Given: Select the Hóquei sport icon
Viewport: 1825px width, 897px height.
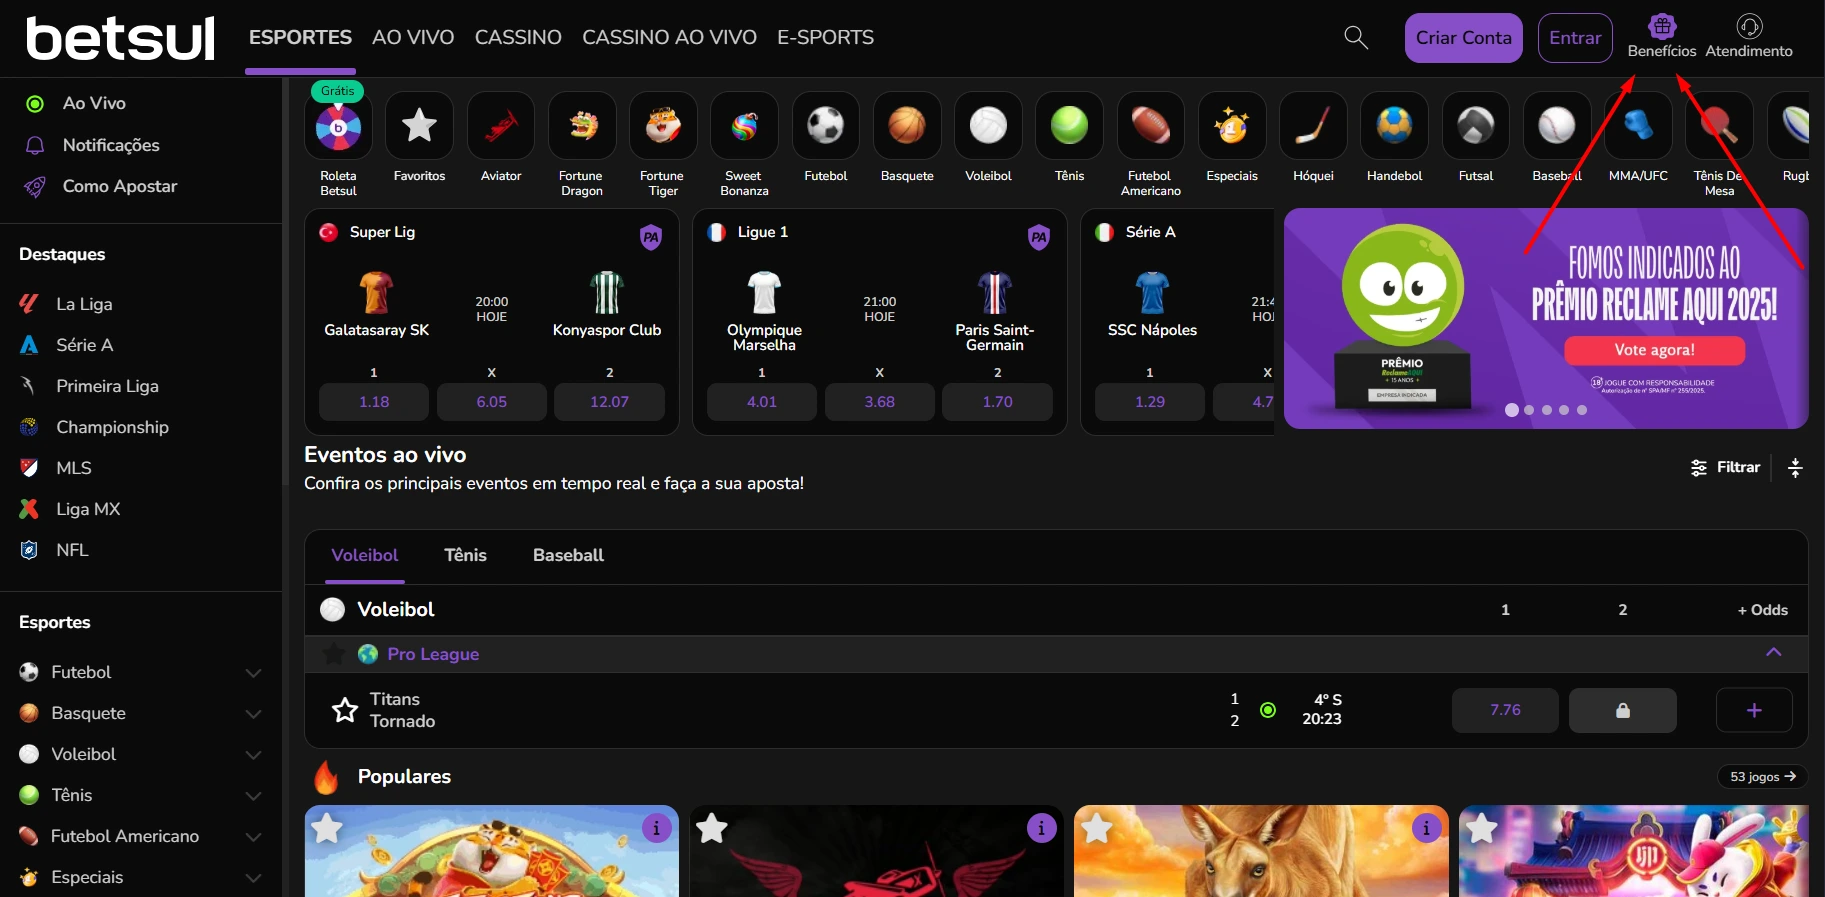Looking at the screenshot, I should tap(1312, 126).
